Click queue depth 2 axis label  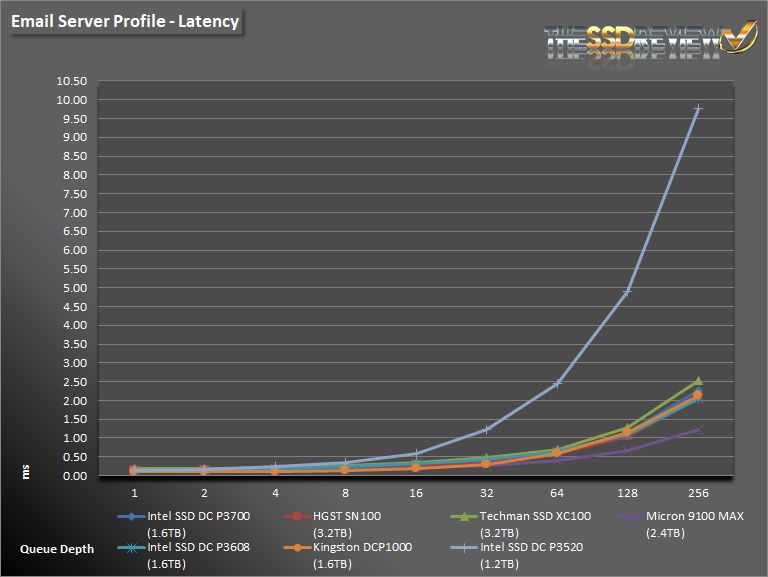coord(204,493)
